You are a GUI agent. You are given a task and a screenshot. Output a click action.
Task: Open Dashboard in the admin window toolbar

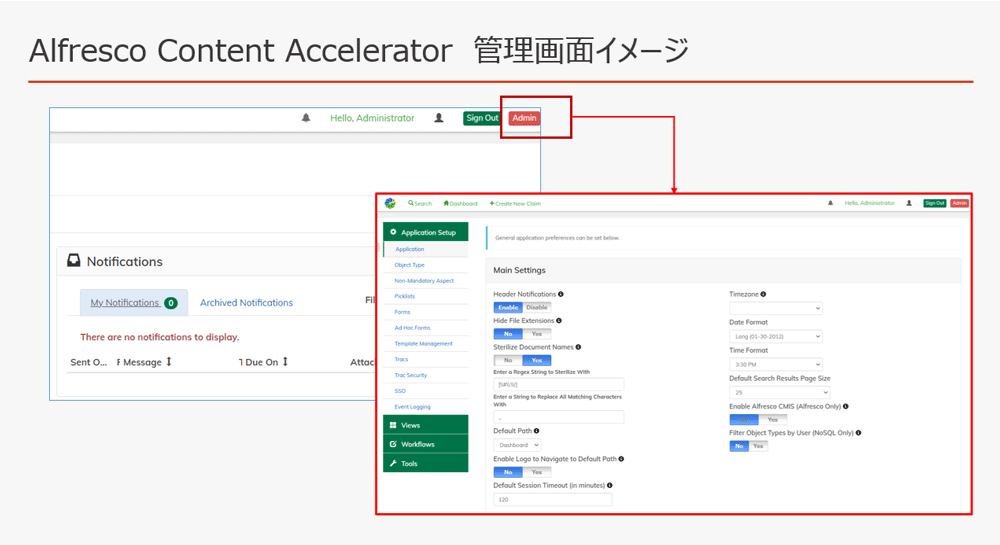pyautogui.click(x=460, y=203)
